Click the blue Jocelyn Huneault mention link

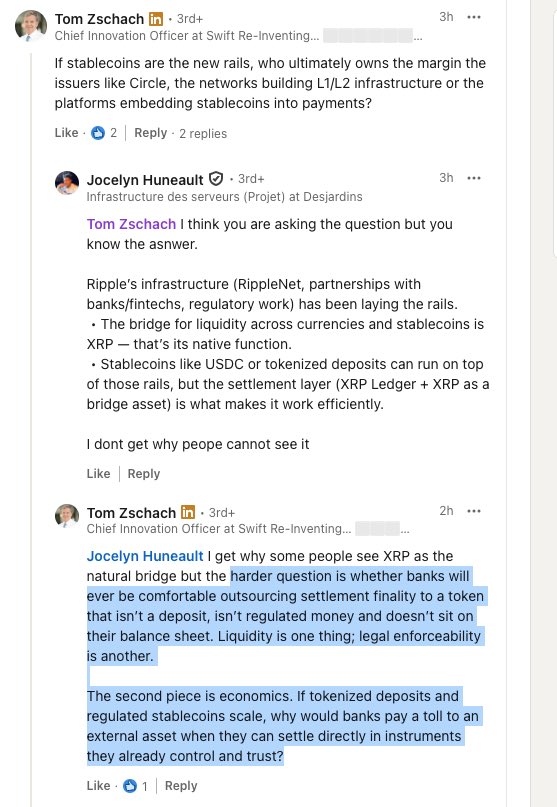pos(145,556)
